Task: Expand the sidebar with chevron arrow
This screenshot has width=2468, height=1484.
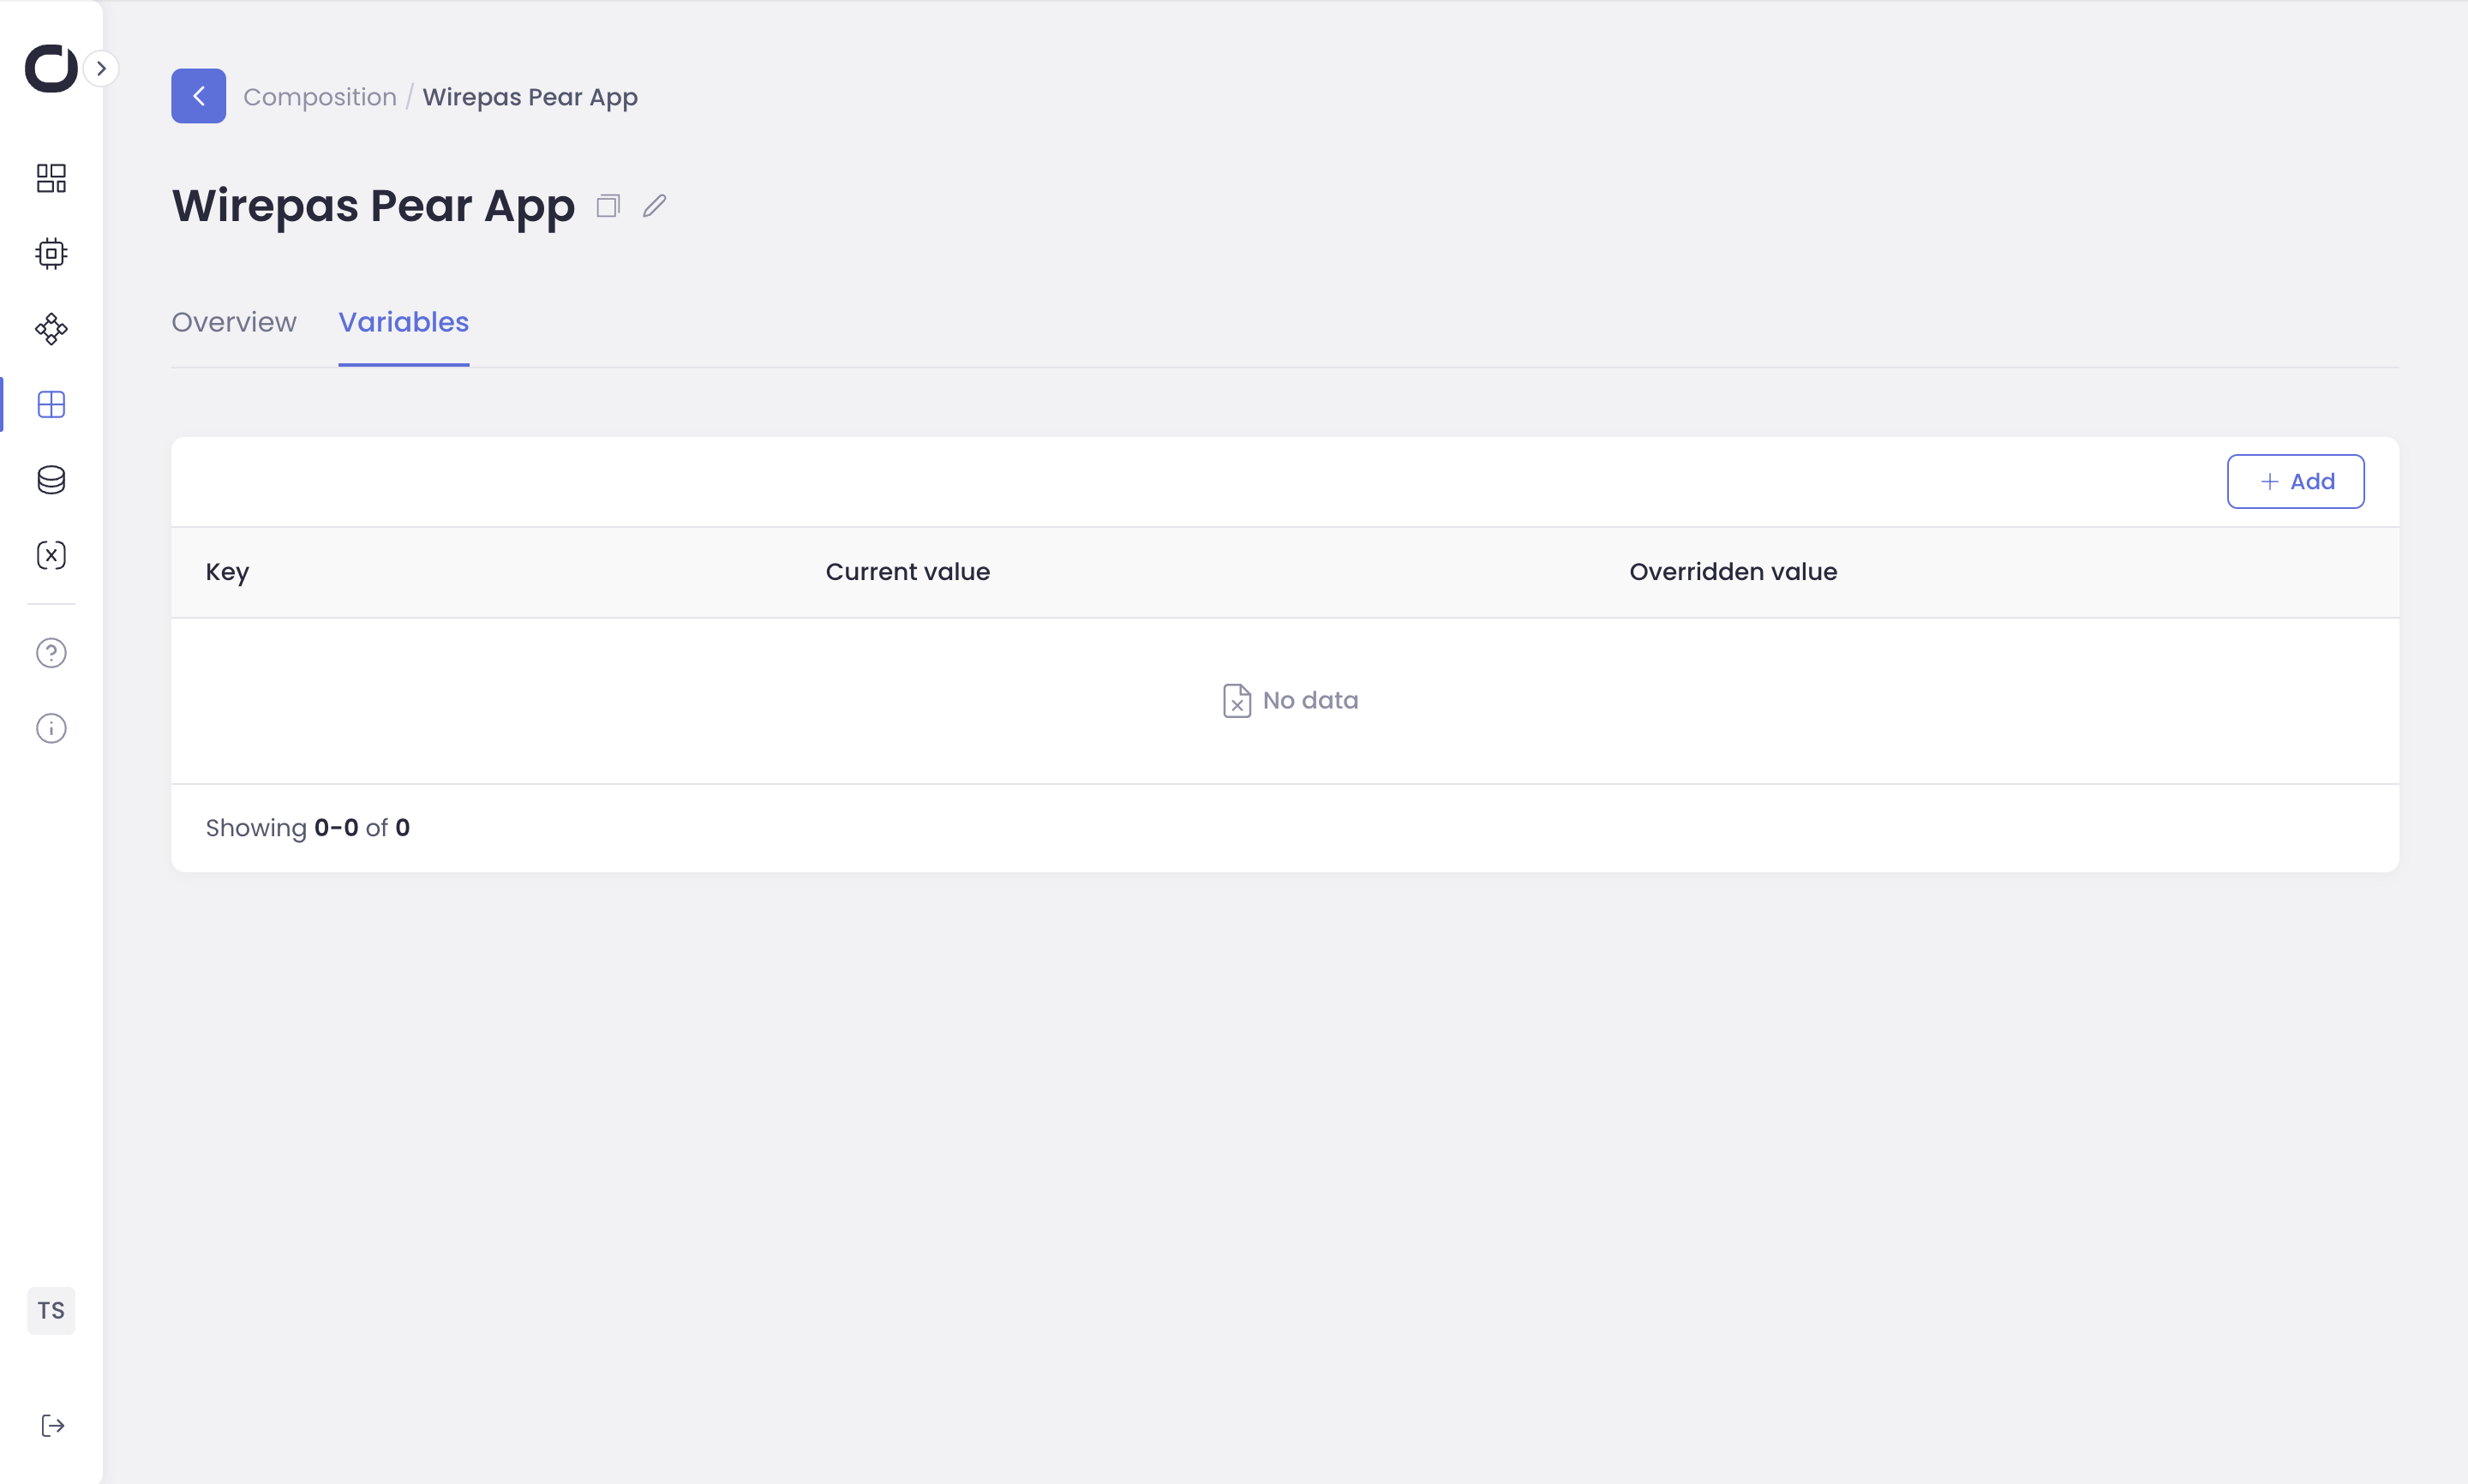Action: [101, 69]
